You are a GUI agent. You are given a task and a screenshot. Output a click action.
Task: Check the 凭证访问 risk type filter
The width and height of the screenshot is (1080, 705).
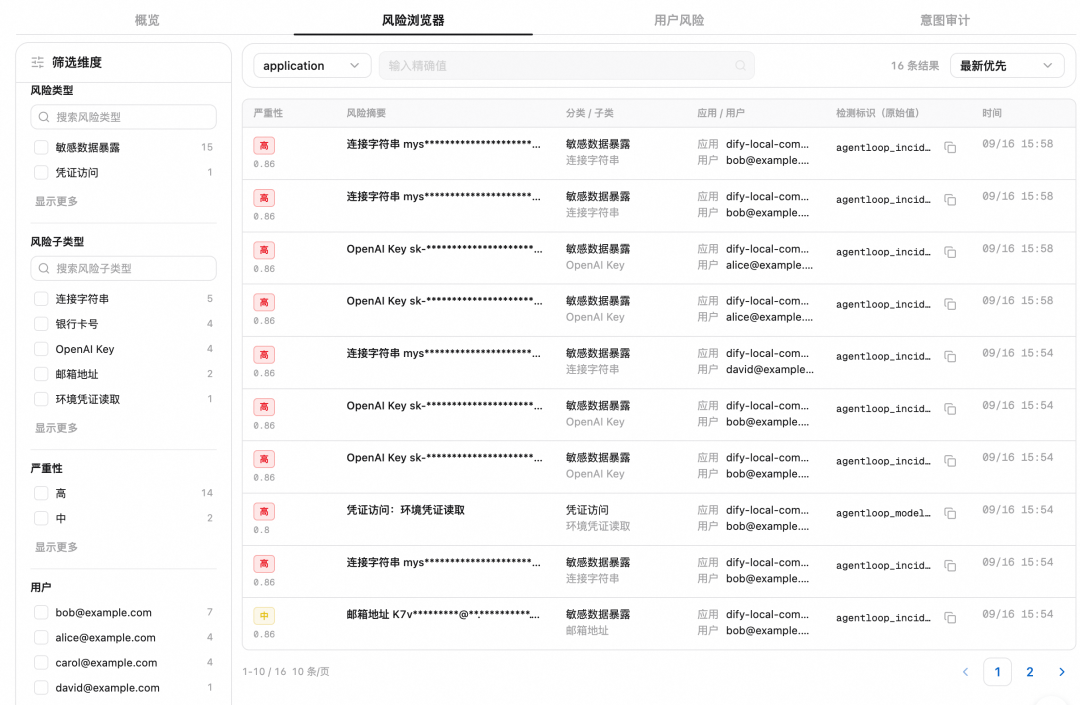click(41, 173)
